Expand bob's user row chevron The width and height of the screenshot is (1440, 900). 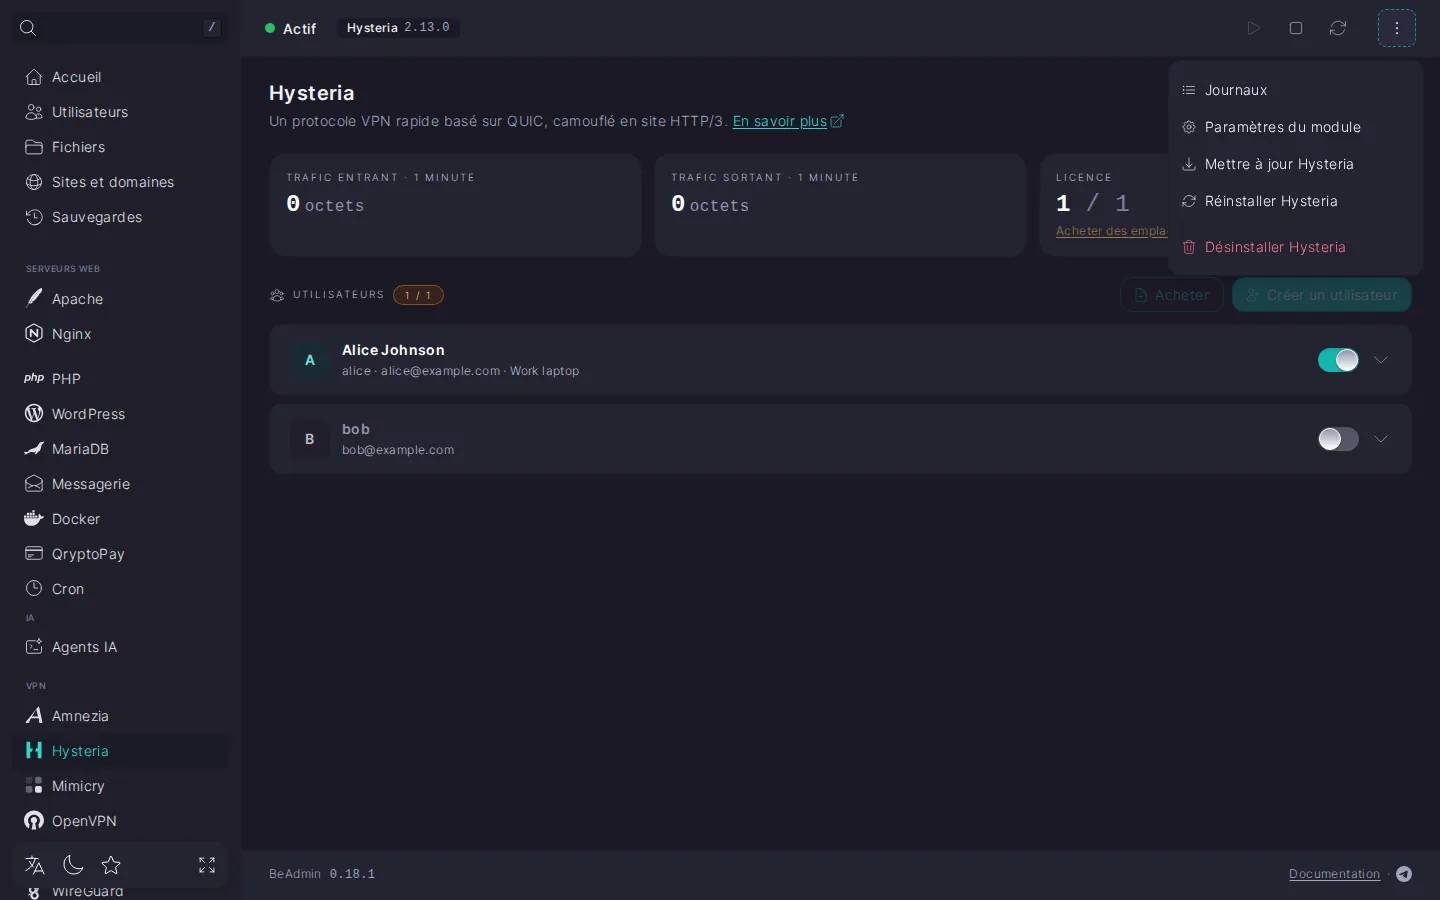[x=1381, y=439]
